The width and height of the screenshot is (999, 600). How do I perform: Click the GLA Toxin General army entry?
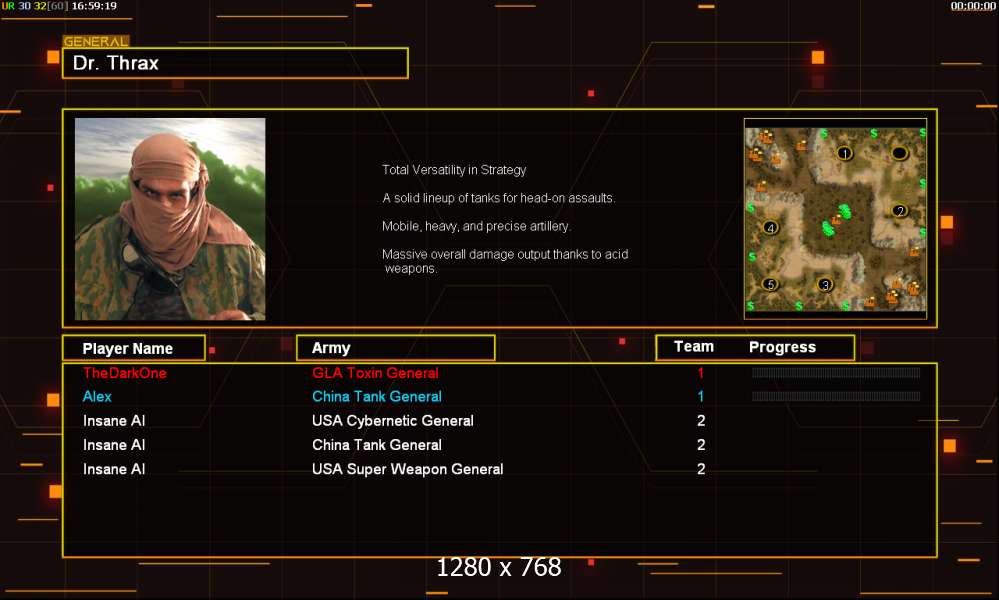coord(375,373)
